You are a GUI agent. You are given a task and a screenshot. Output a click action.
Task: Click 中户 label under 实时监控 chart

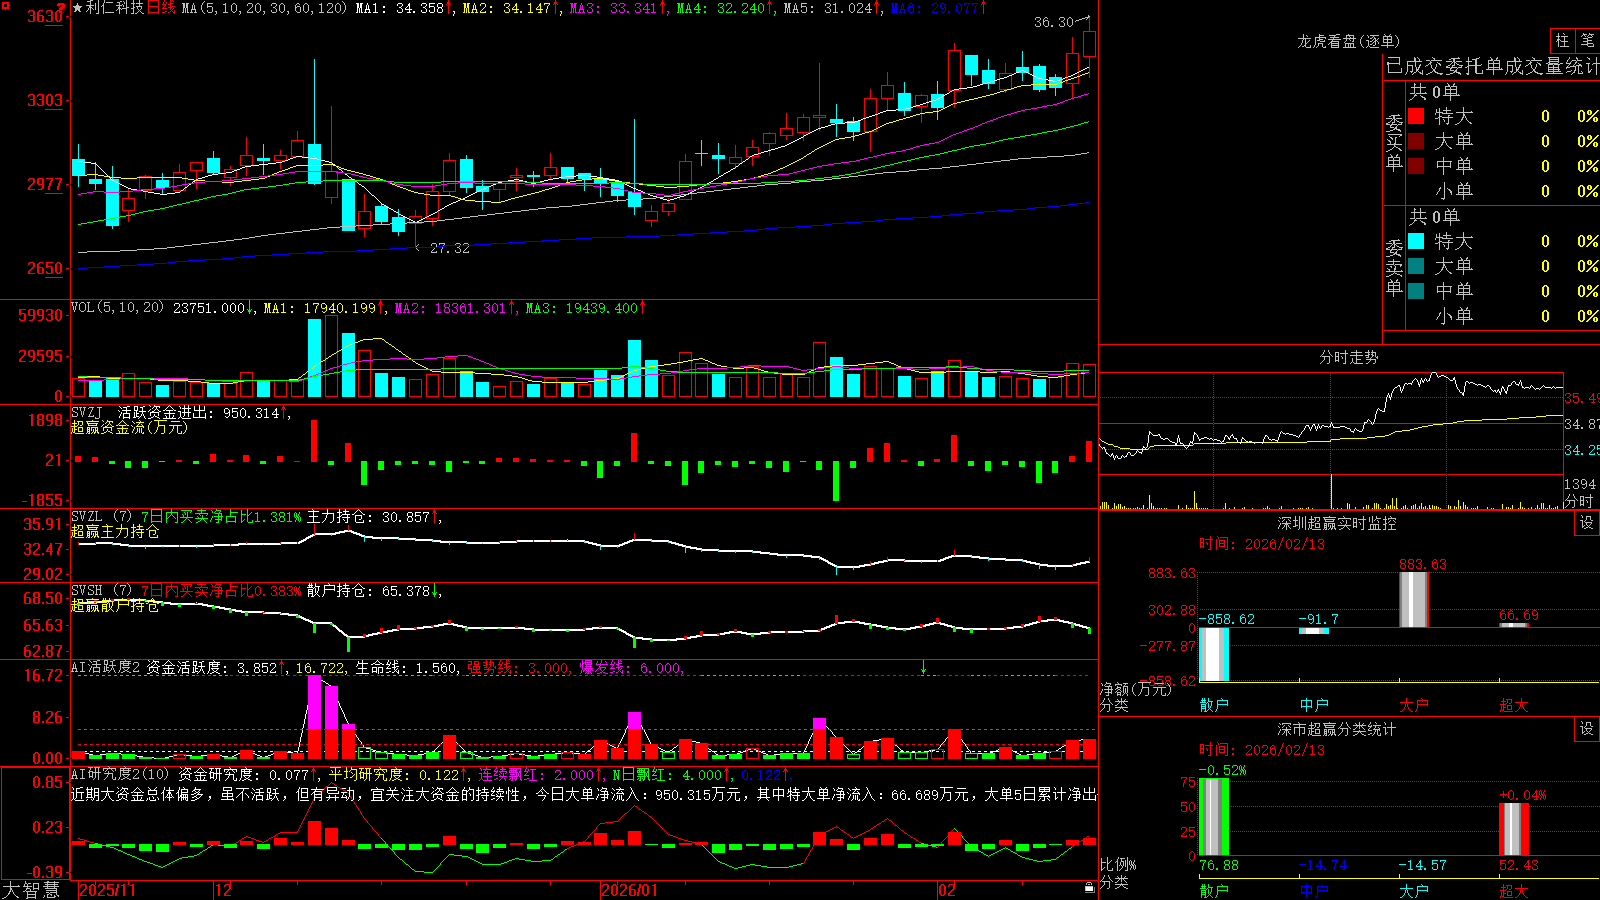1314,705
